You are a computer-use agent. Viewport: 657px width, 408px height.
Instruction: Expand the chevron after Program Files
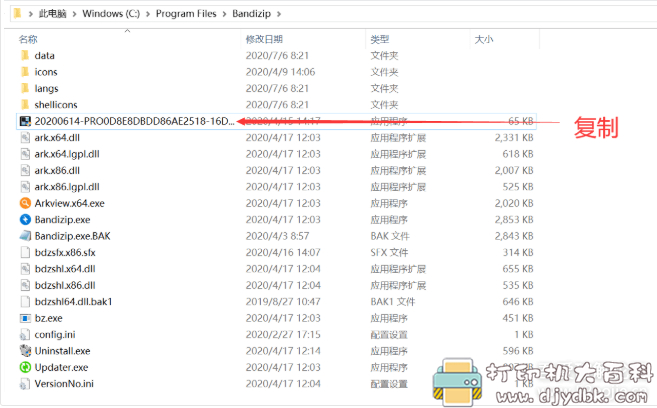[x=224, y=14]
